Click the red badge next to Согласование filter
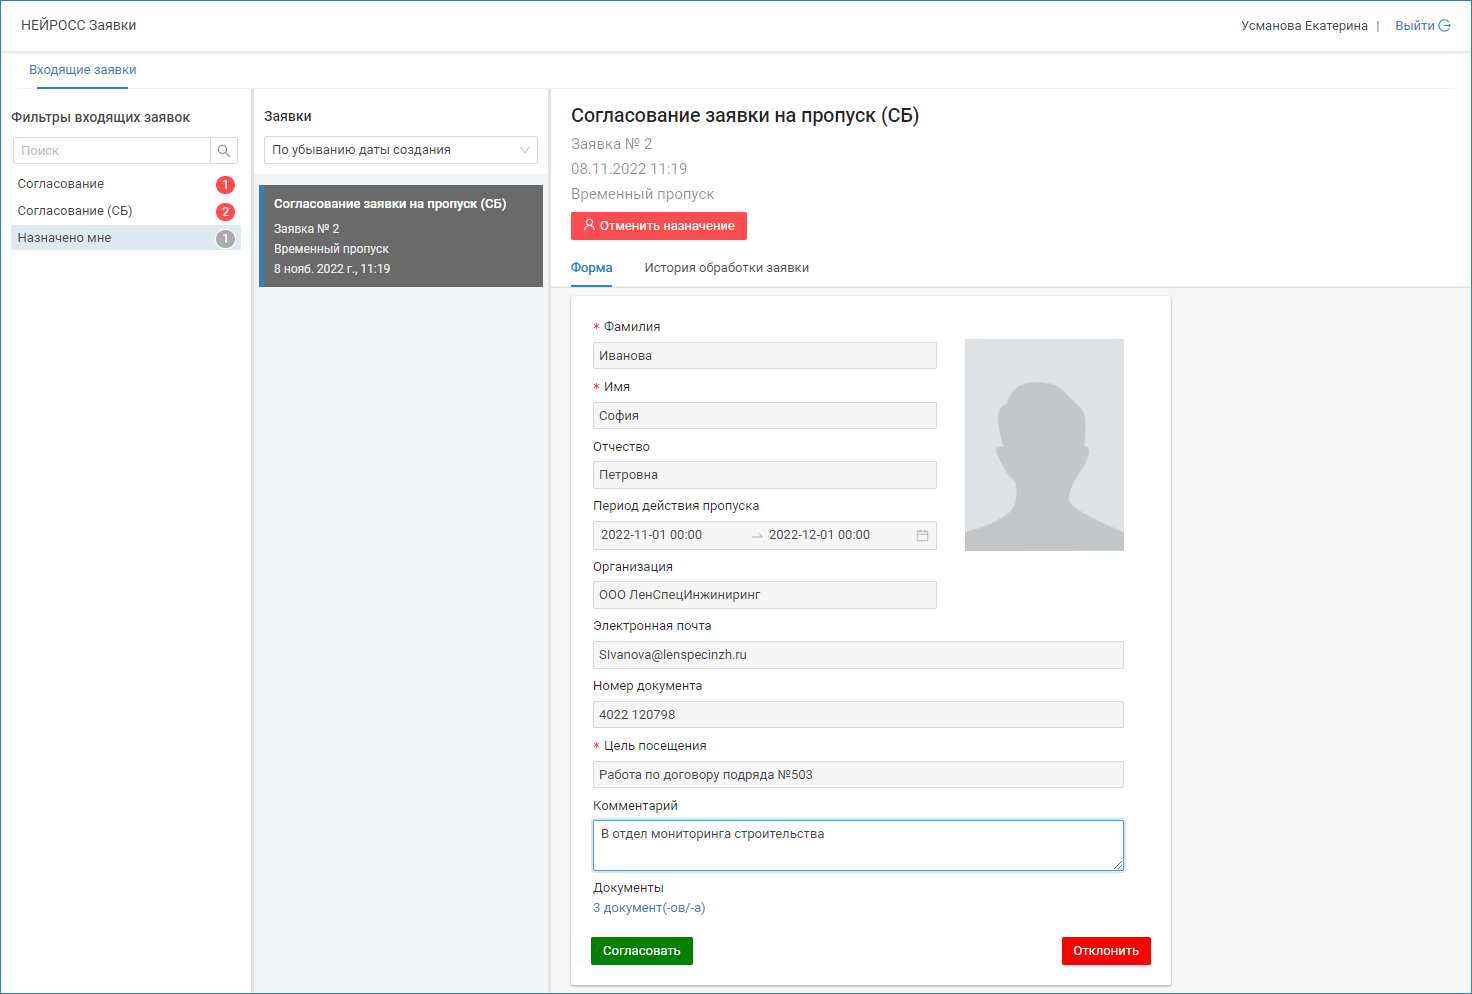This screenshot has width=1472, height=994. (x=225, y=185)
